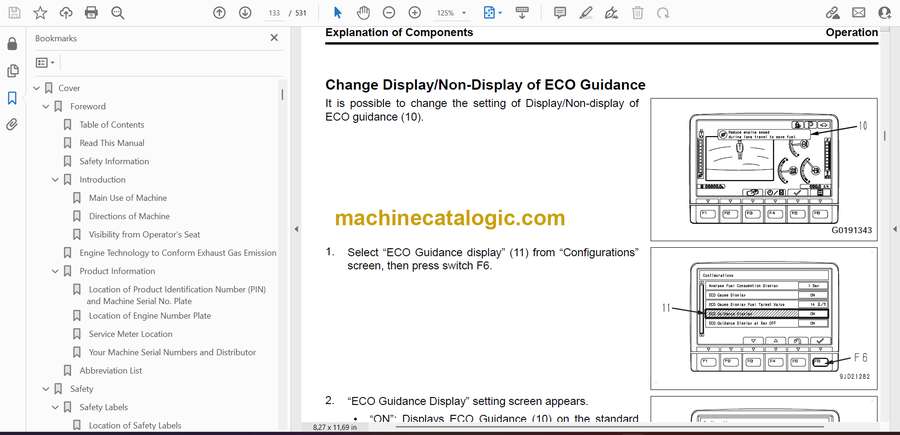
Task: Collapse the Introduction bookmark
Action: pyautogui.click(x=55, y=180)
